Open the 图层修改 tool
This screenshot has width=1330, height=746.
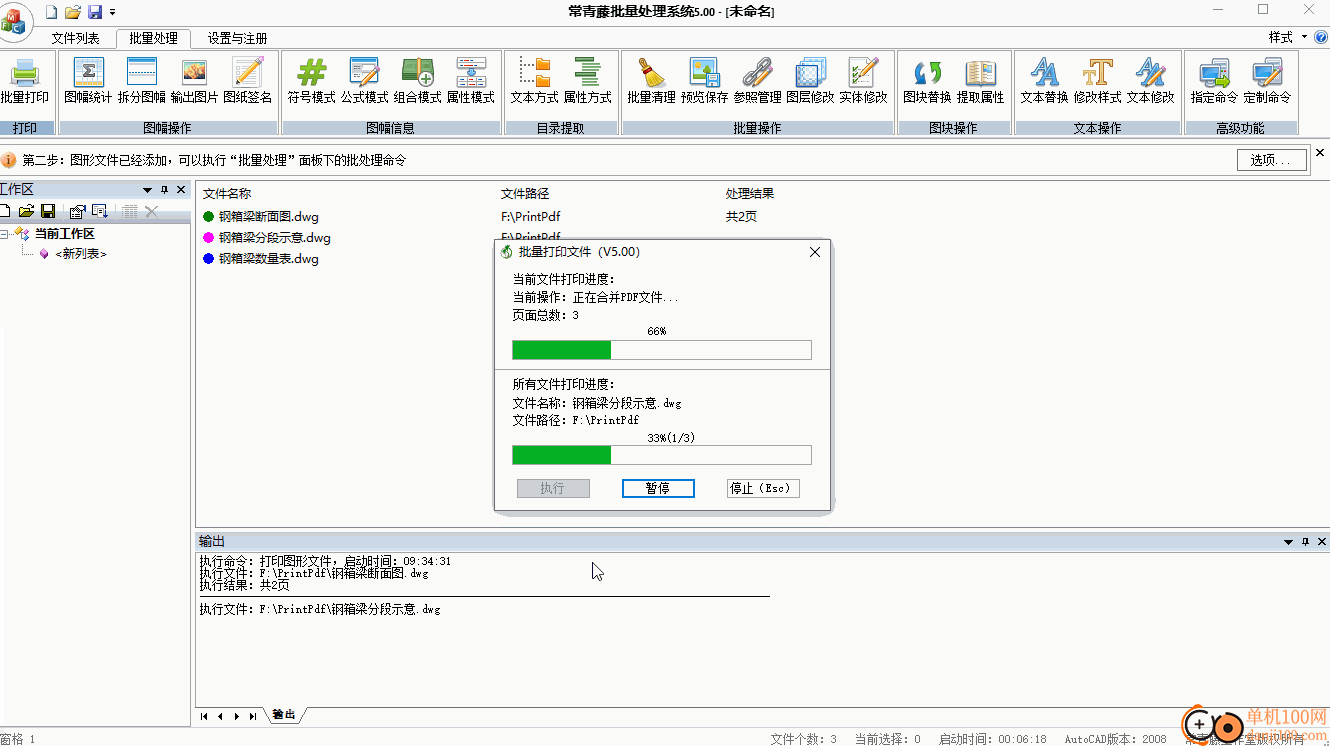810,81
